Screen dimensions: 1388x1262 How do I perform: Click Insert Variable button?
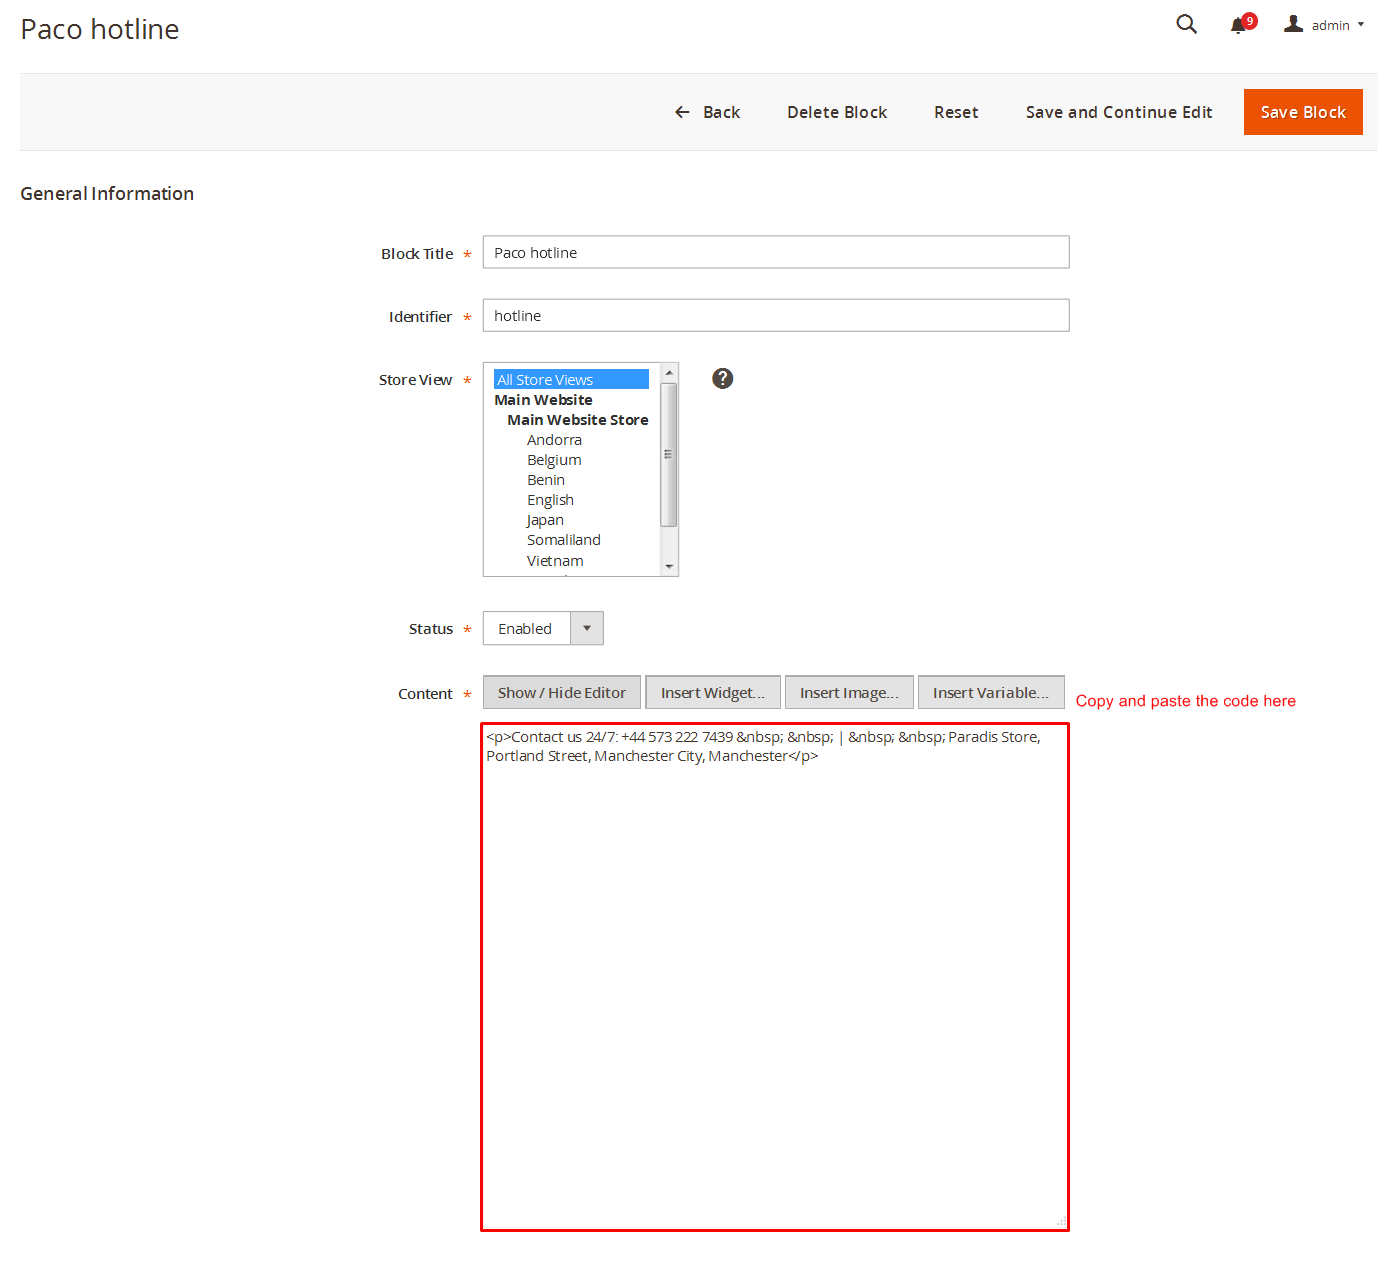990,692
